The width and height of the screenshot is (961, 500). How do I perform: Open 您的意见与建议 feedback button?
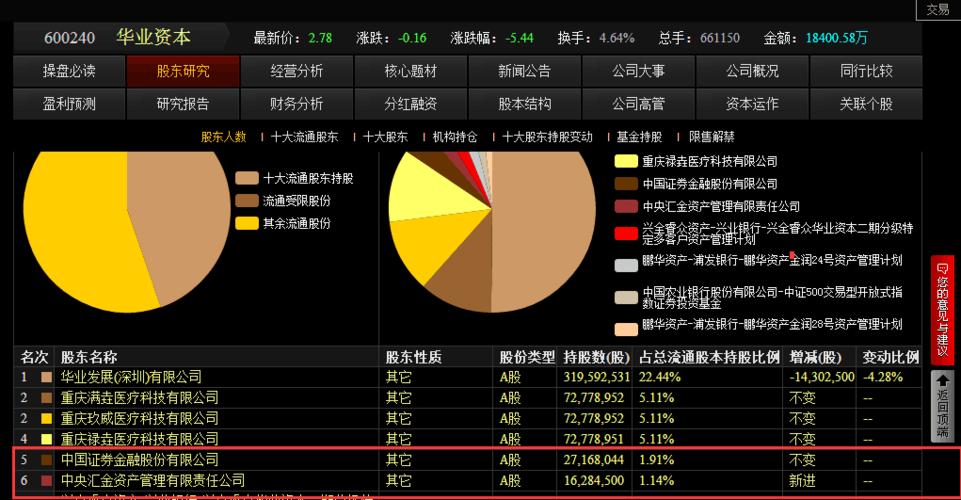click(x=943, y=310)
